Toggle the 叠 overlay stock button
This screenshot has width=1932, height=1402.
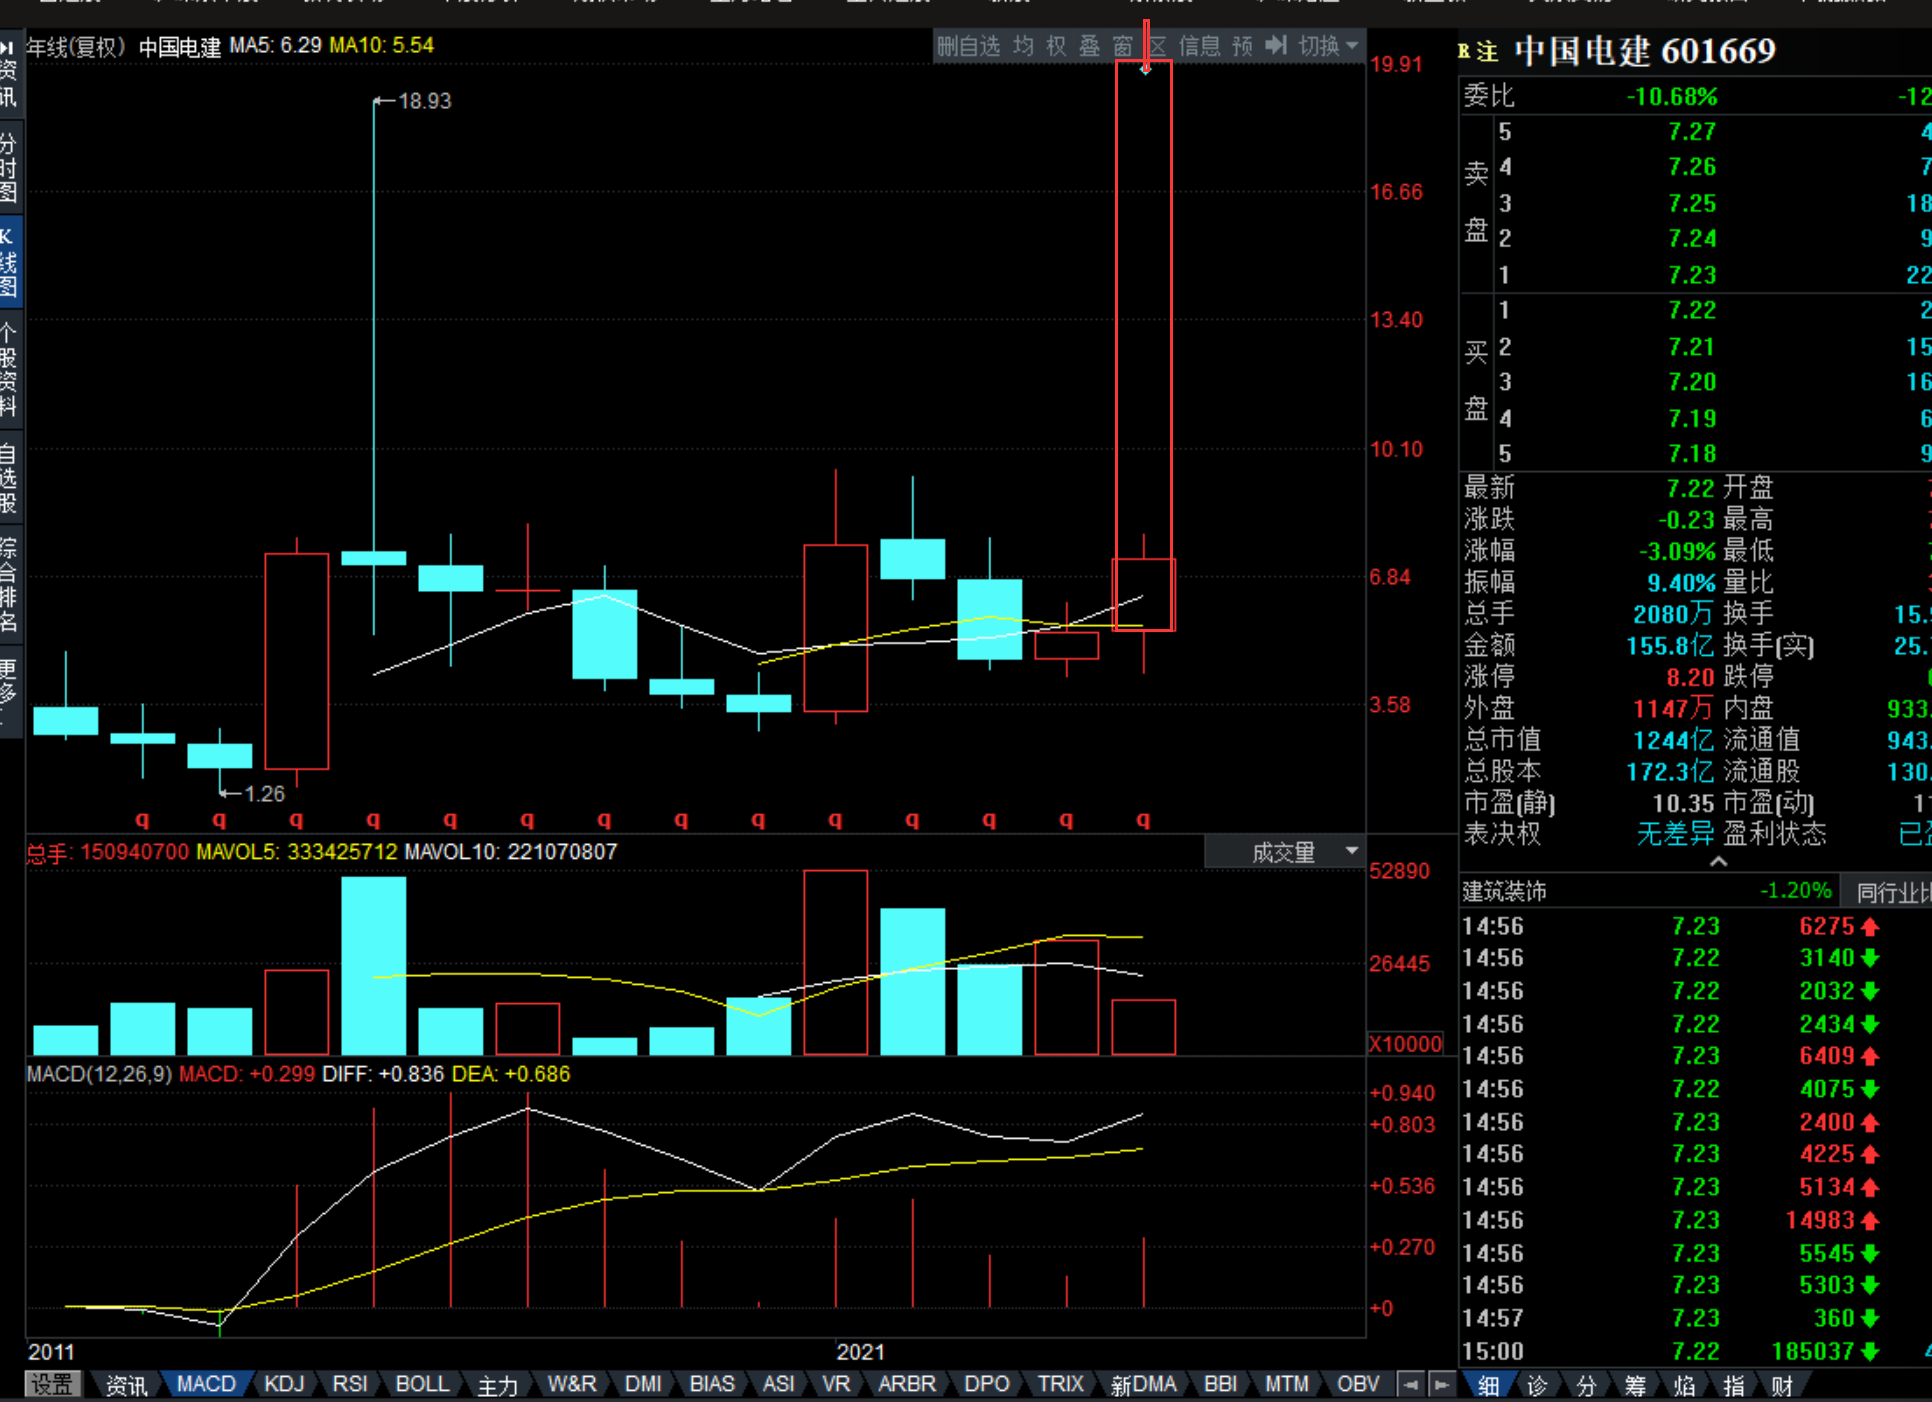[1090, 46]
